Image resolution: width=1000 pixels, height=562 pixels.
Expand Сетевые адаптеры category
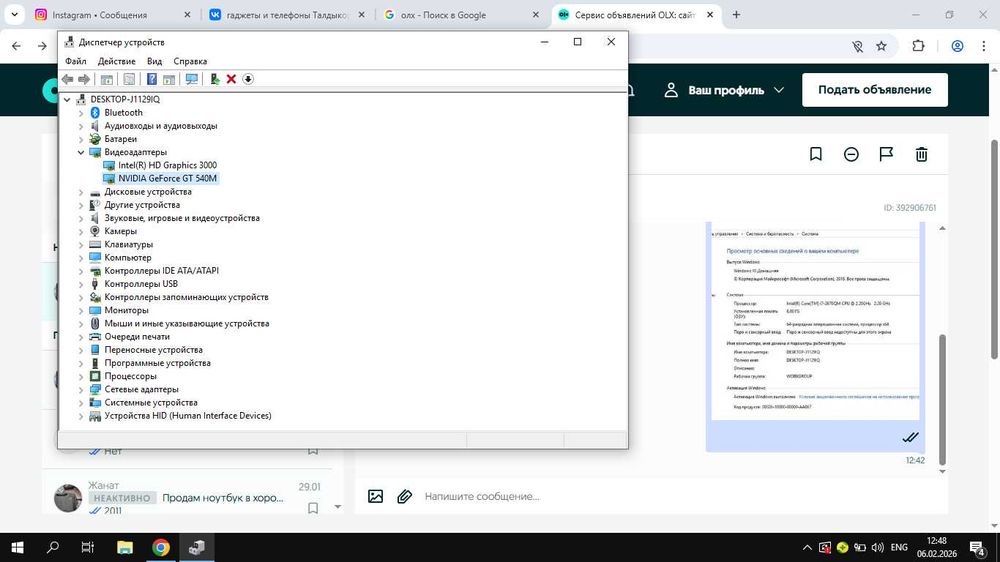tap(81, 390)
